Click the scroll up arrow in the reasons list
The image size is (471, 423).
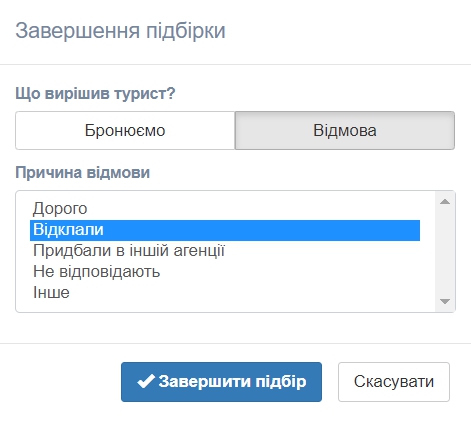445,201
